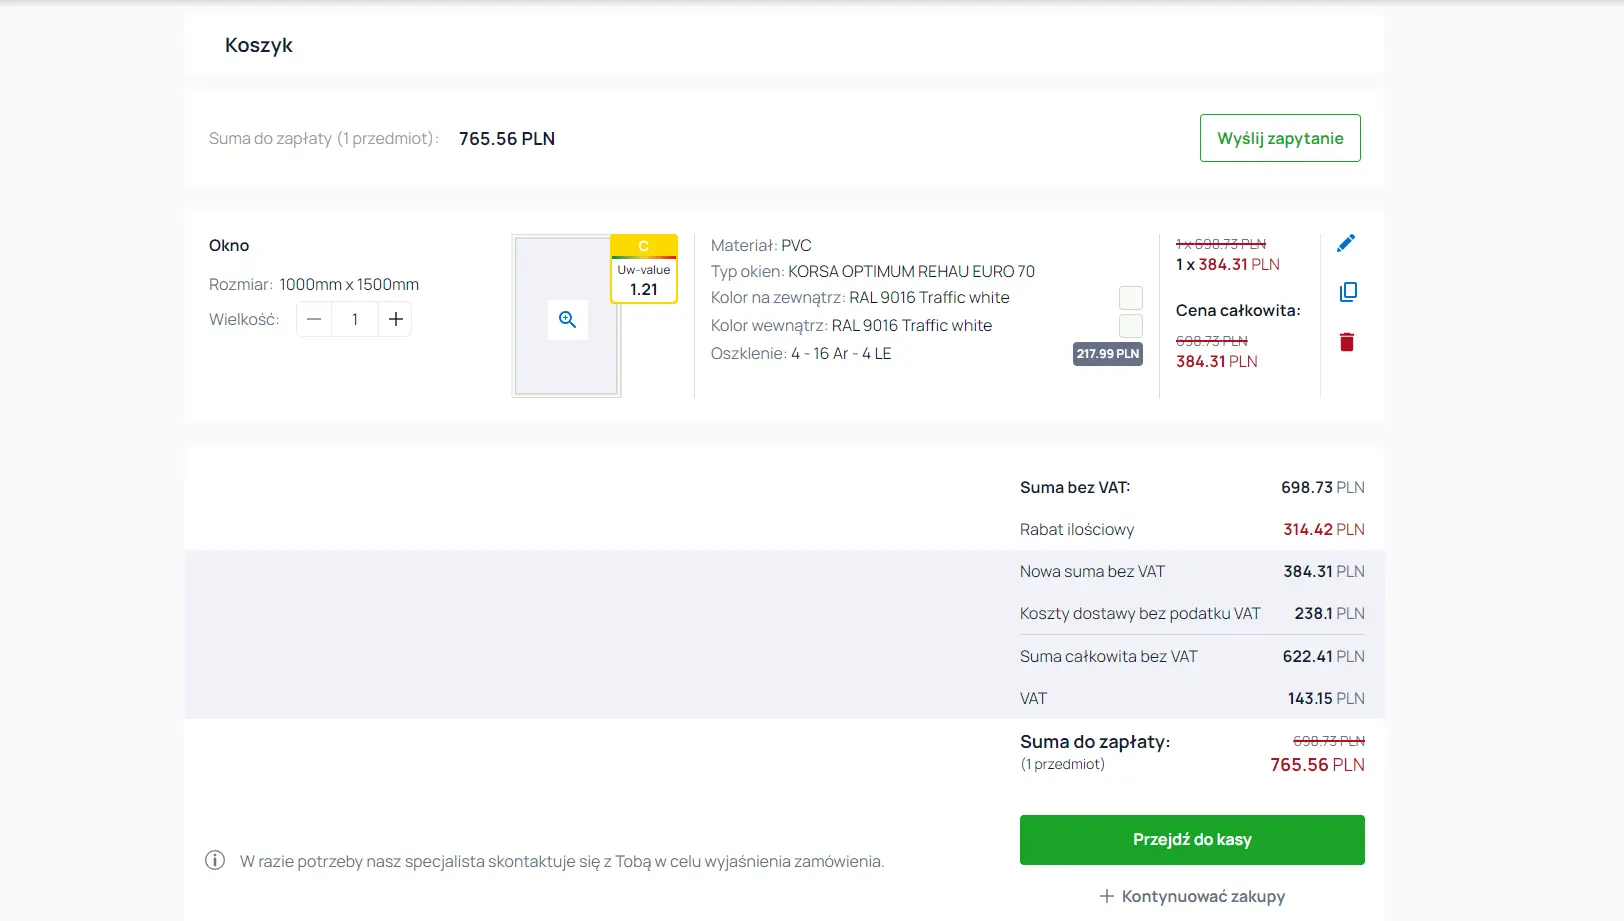Open the magnifier zoom on the window preview
The height and width of the screenshot is (921, 1624).
pos(567,319)
